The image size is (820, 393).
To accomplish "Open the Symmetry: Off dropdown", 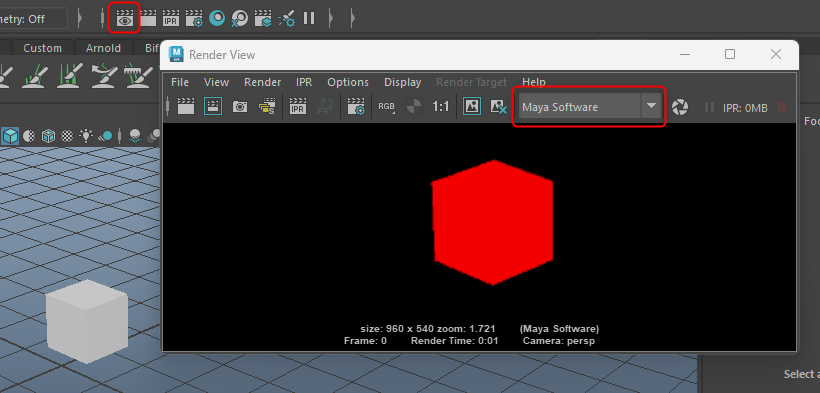I will point(32,19).
